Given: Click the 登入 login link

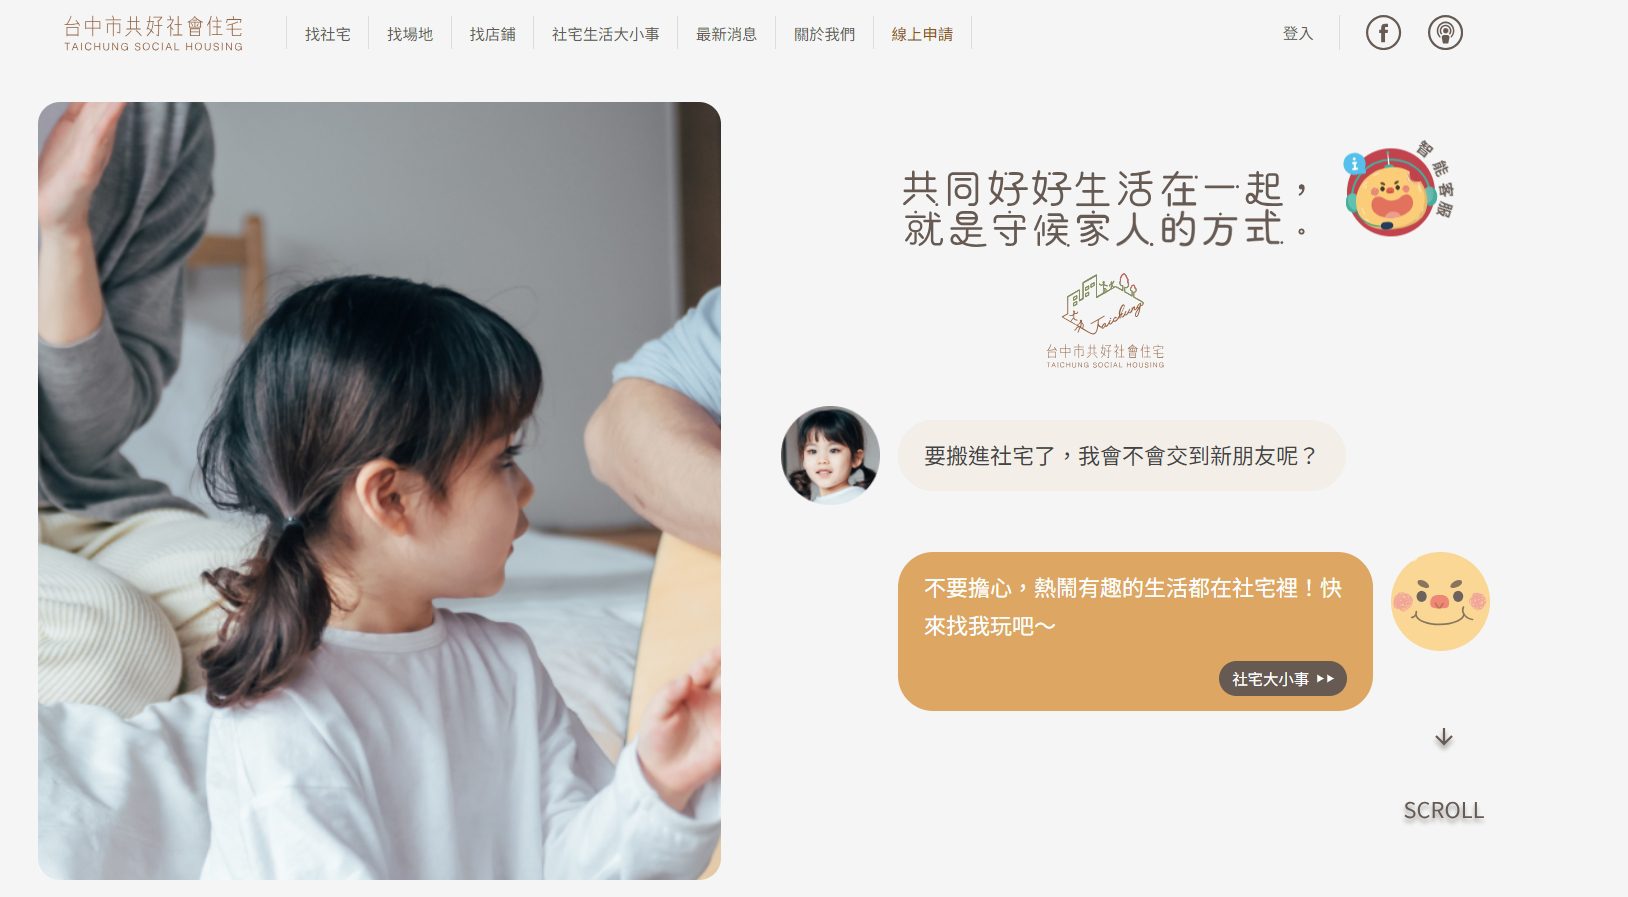Looking at the screenshot, I should click(1298, 33).
